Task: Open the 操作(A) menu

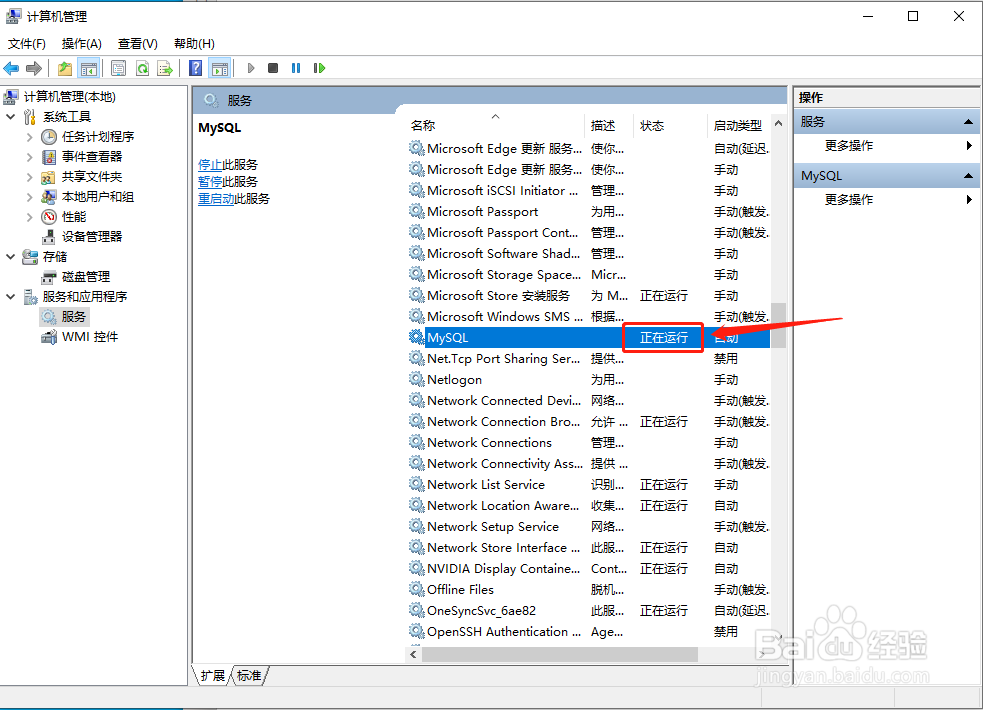Action: point(81,44)
